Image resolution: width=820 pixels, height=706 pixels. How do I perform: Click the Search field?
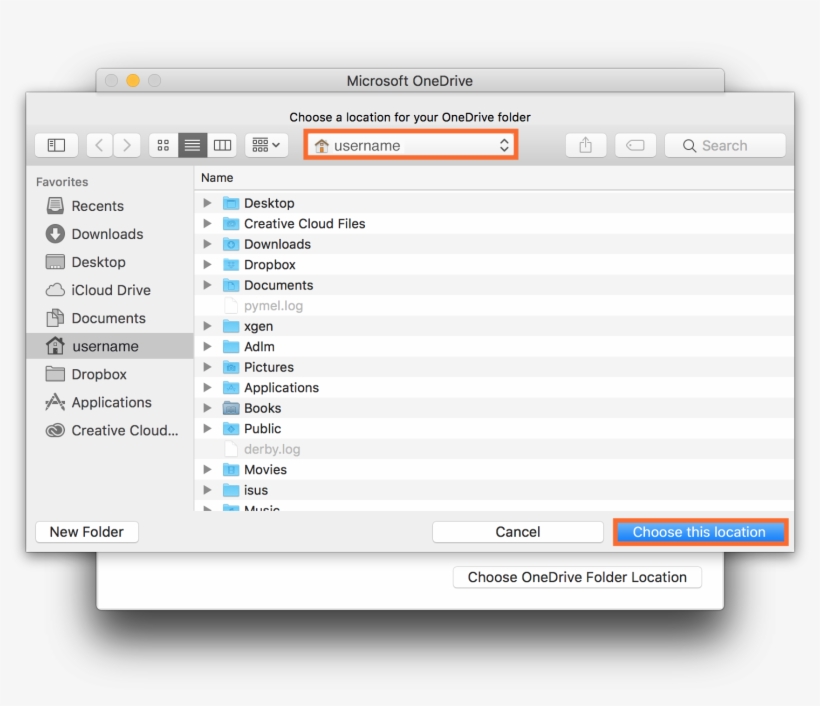(x=724, y=144)
